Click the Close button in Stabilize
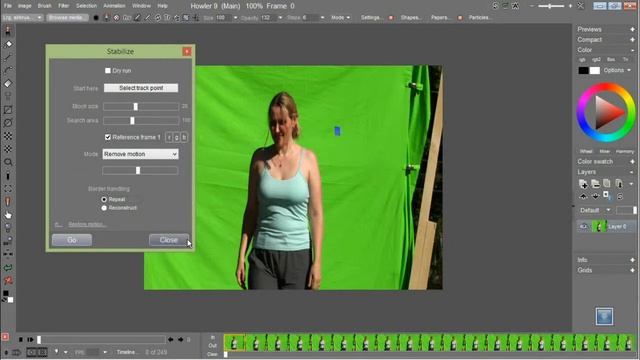The width and height of the screenshot is (640, 360). pyautogui.click(x=169, y=240)
